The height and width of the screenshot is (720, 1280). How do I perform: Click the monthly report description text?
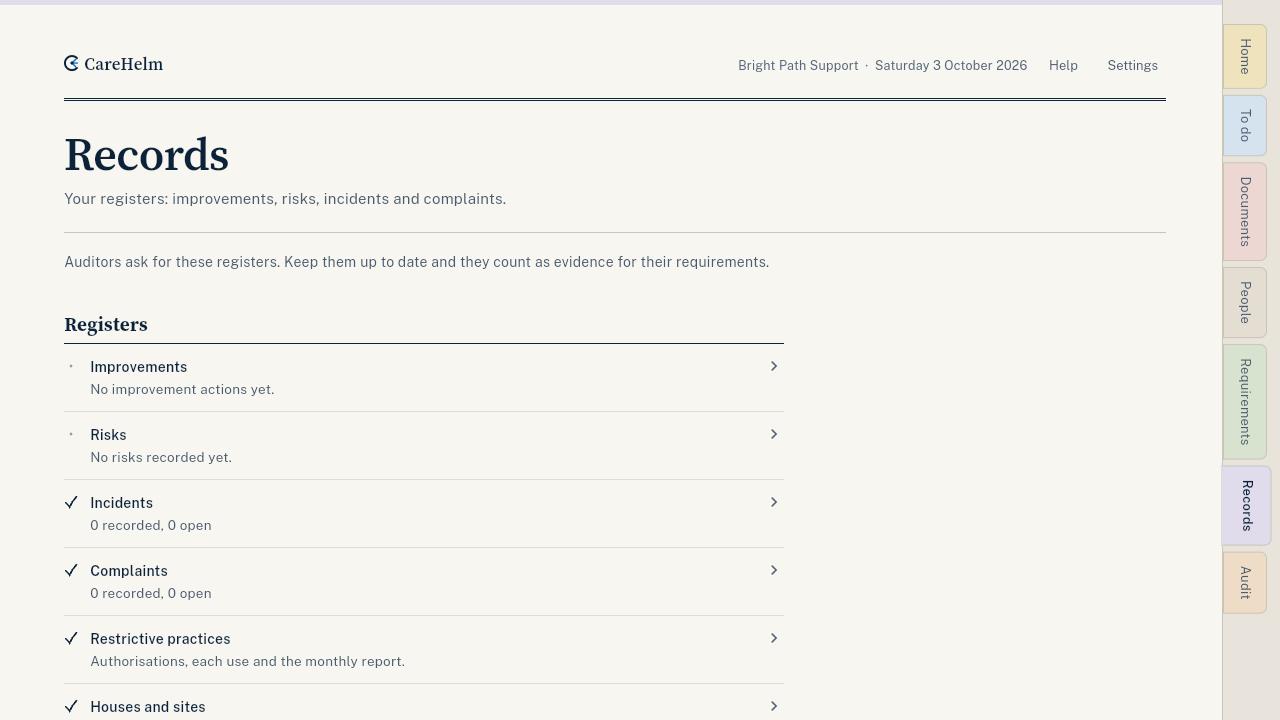click(247, 661)
